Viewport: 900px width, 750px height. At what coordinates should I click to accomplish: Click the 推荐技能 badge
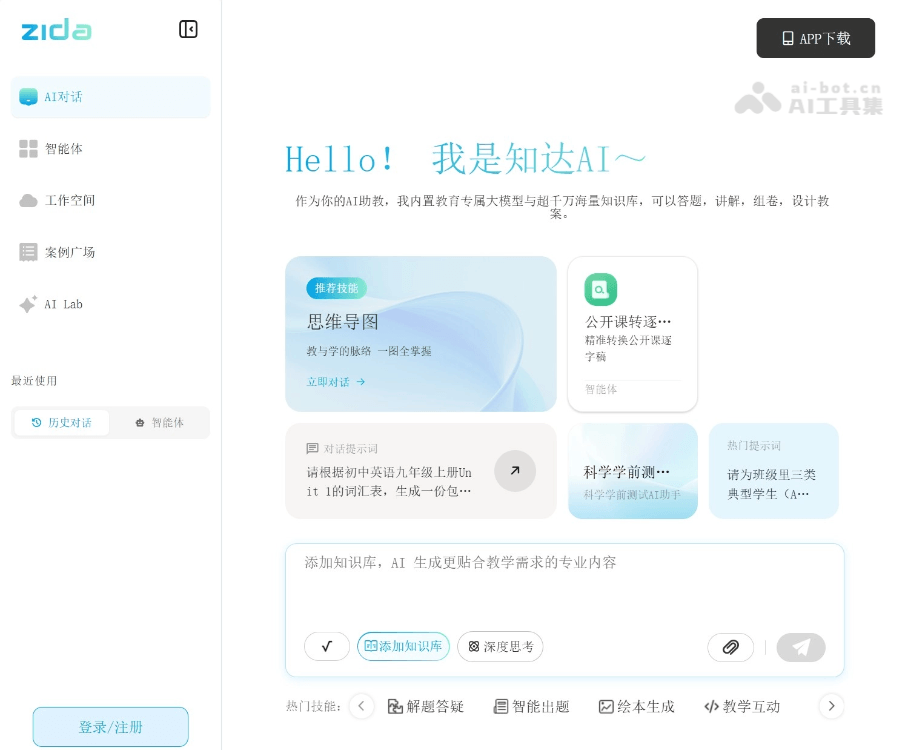tap(336, 288)
